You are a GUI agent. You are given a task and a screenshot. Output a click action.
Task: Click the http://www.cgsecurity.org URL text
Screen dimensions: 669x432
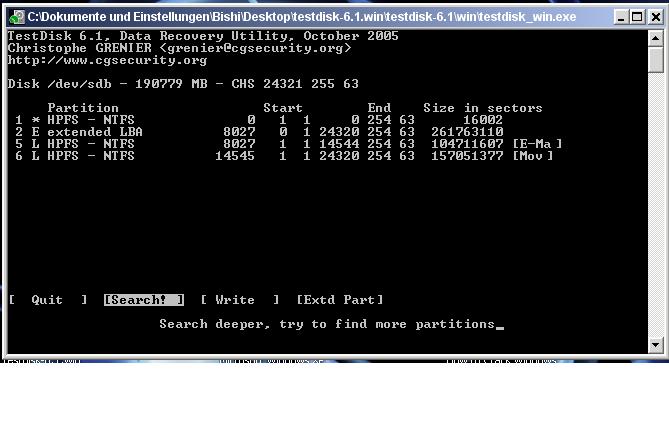pos(107,60)
